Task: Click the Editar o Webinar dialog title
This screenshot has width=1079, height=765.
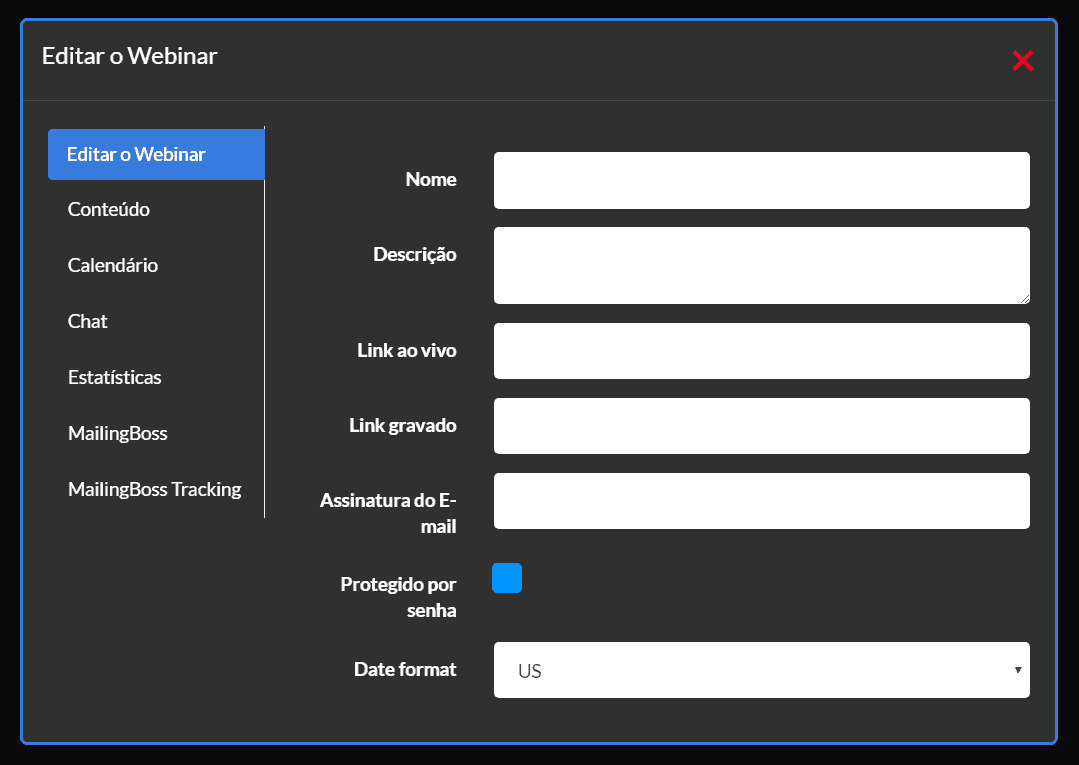Action: click(128, 56)
